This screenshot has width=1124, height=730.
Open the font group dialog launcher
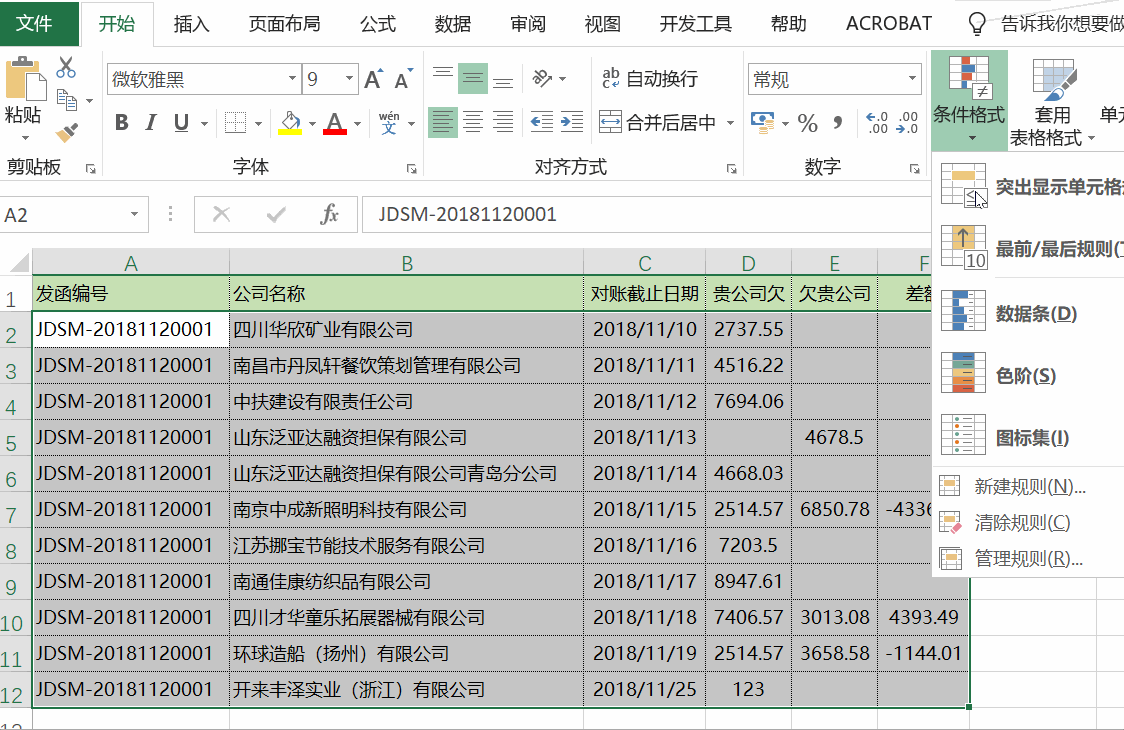411,169
